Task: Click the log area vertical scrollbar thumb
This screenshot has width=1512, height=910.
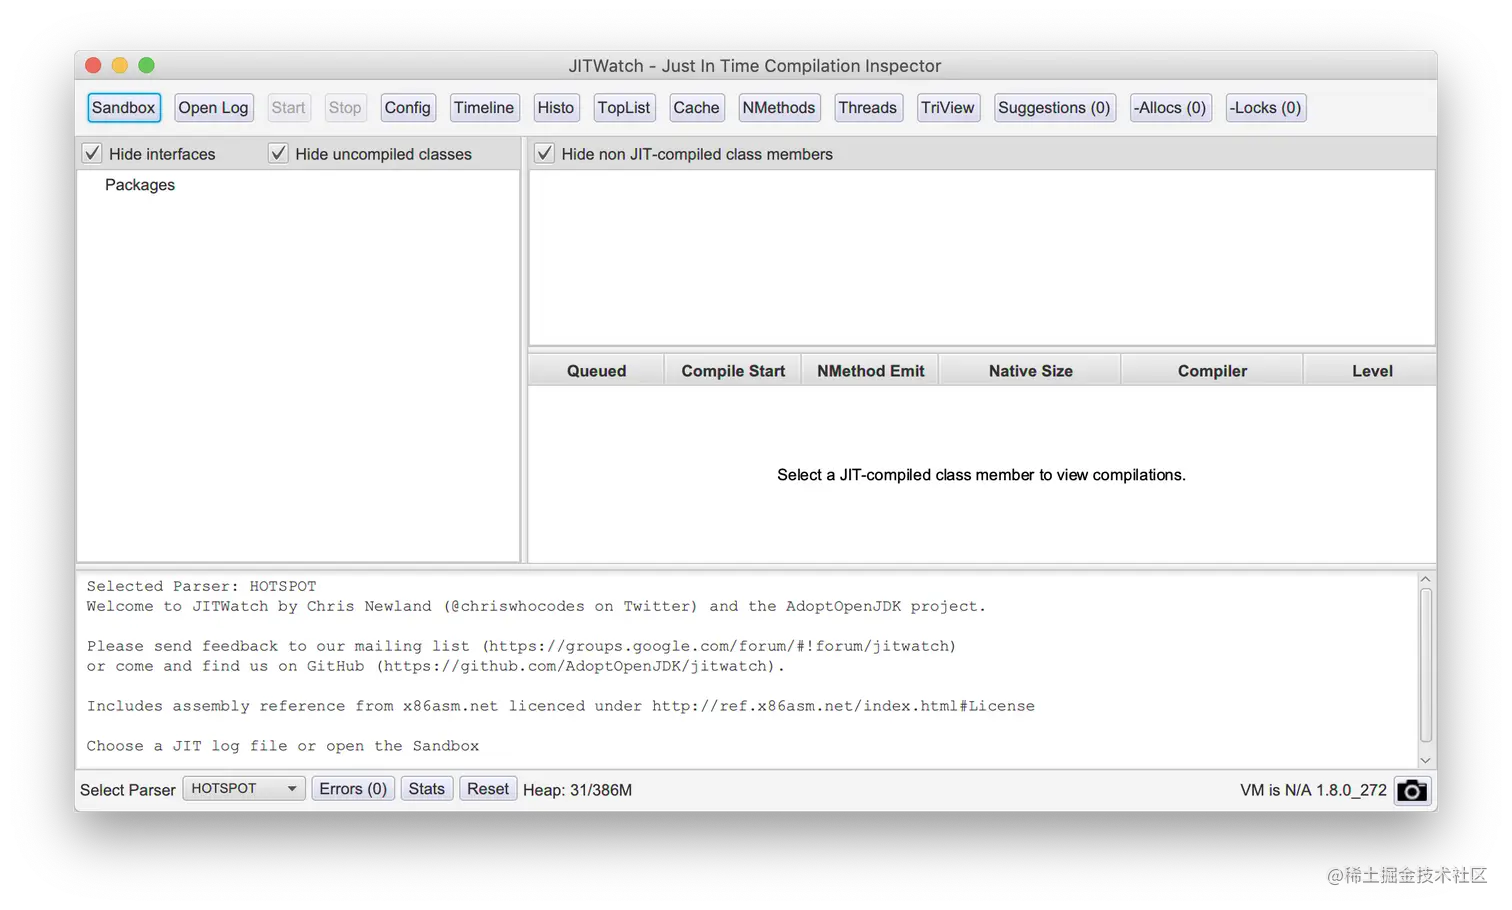Action: (1426, 665)
